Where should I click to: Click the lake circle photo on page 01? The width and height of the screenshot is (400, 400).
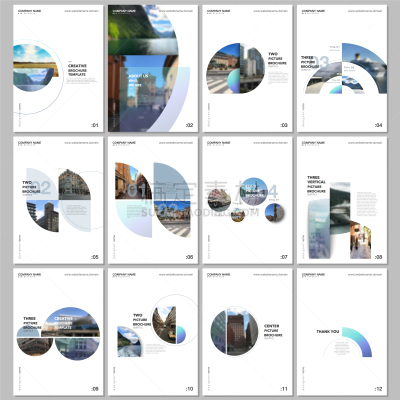point(35,68)
